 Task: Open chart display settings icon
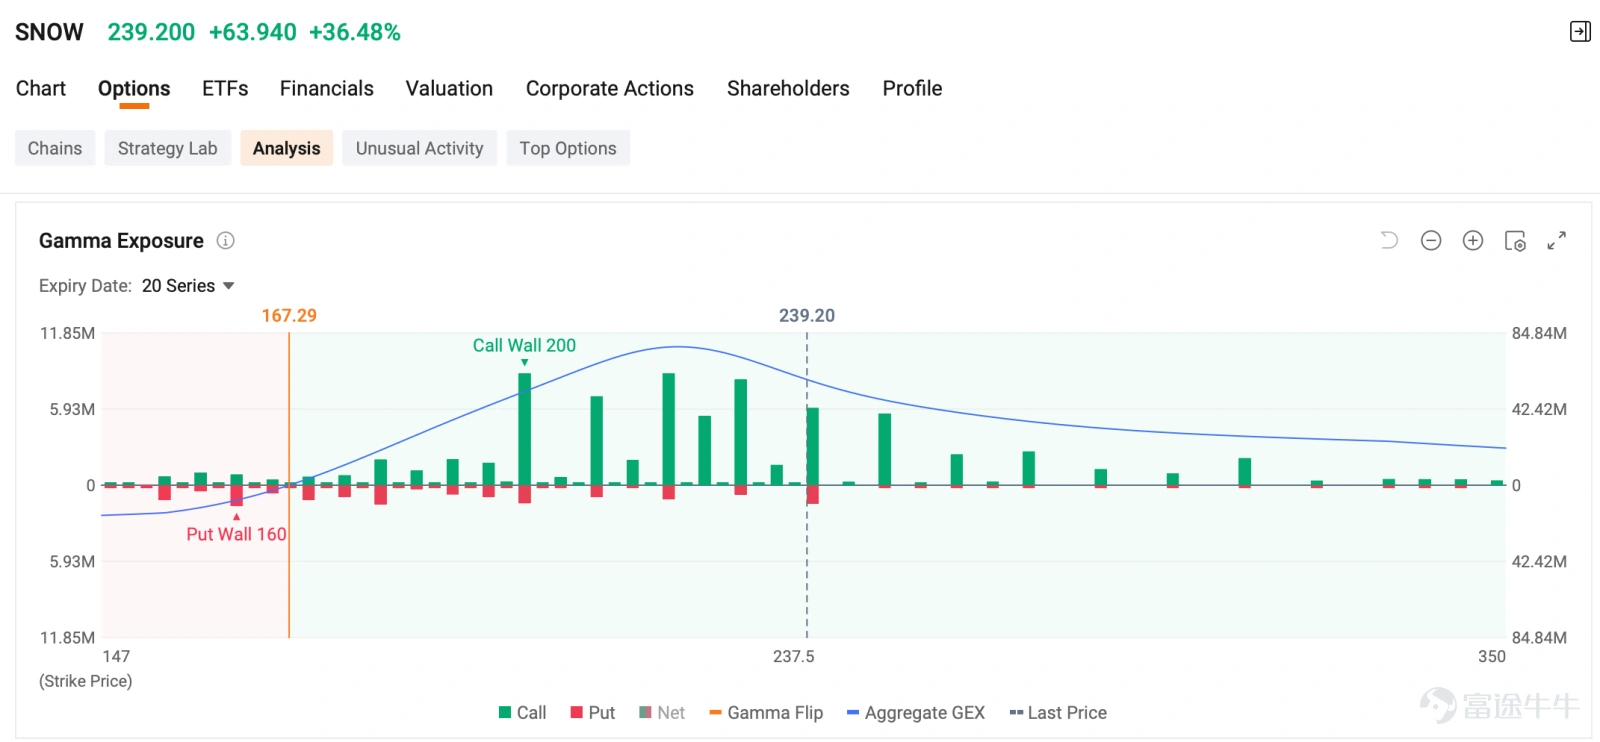pos(1515,241)
